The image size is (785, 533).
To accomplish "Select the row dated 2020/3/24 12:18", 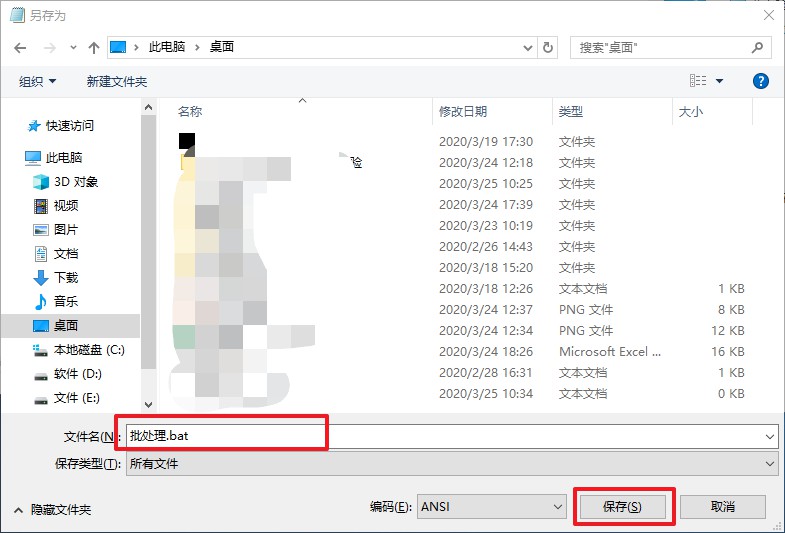I will 461,163.
